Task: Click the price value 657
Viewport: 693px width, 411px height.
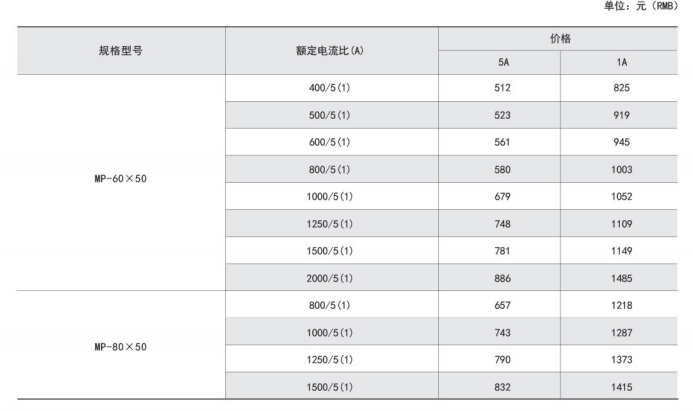Action: point(502,304)
